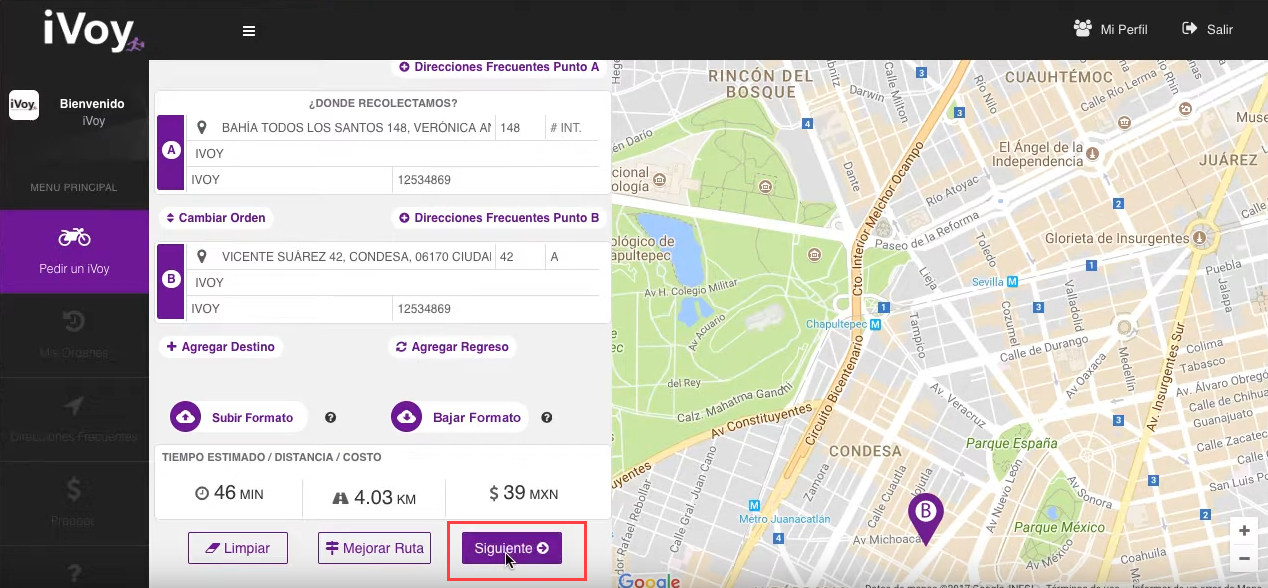The height and width of the screenshot is (588, 1268).
Task: Click the Bajar Formato download icon
Action: (407, 417)
